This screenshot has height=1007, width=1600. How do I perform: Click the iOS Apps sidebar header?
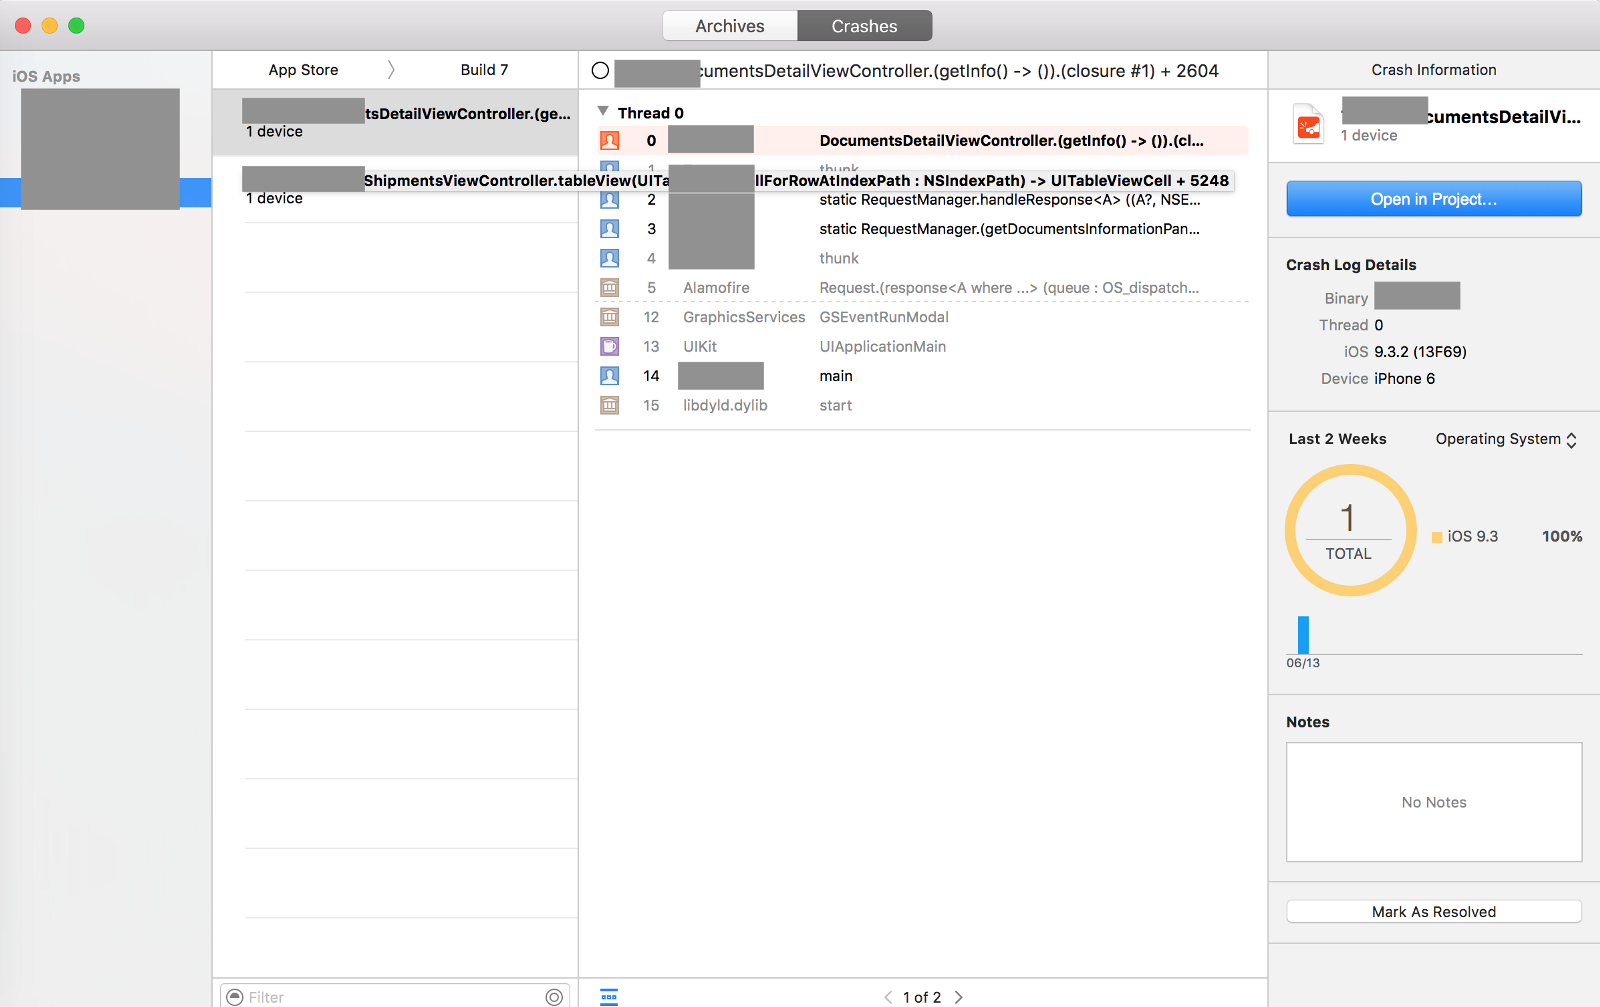pyautogui.click(x=46, y=76)
